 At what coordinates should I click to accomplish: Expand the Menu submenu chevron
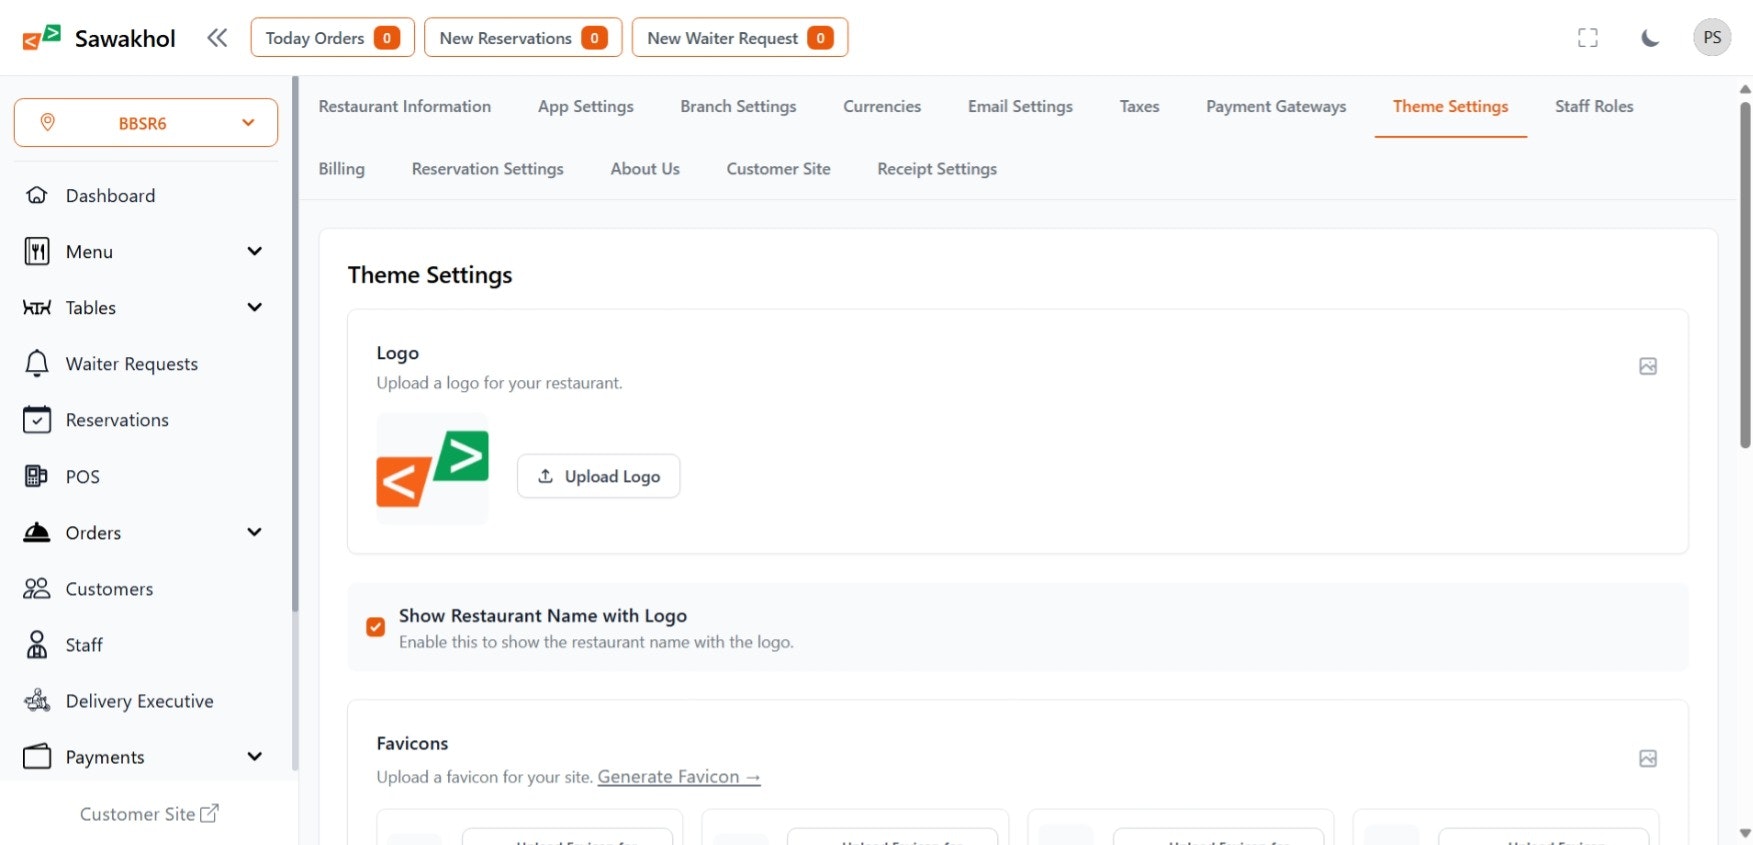(255, 251)
